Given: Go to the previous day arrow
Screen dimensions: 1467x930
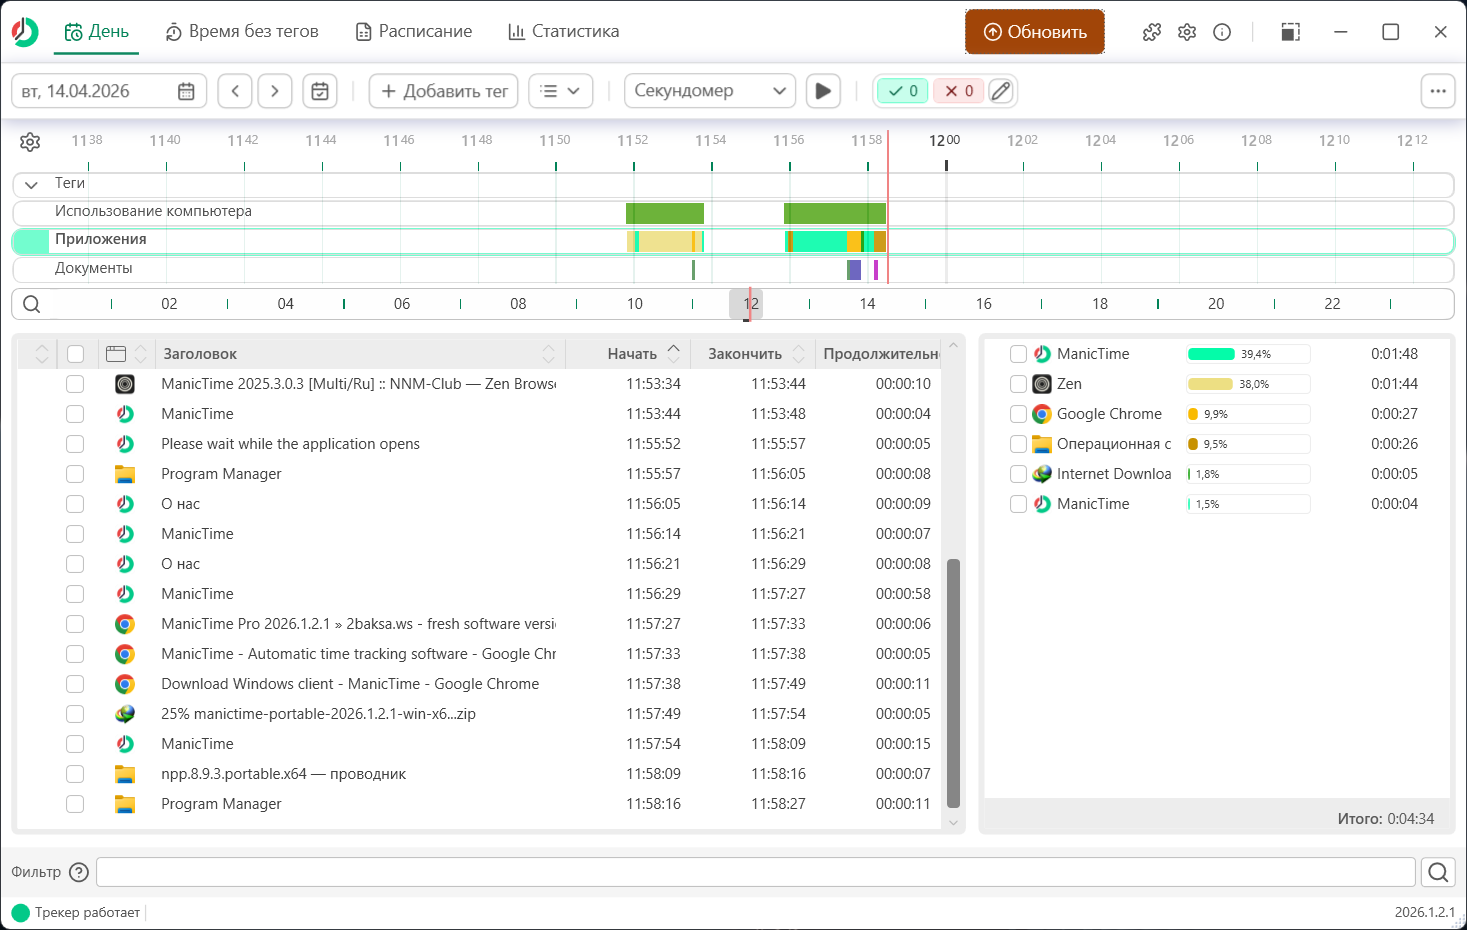Looking at the screenshot, I should coord(235,91).
